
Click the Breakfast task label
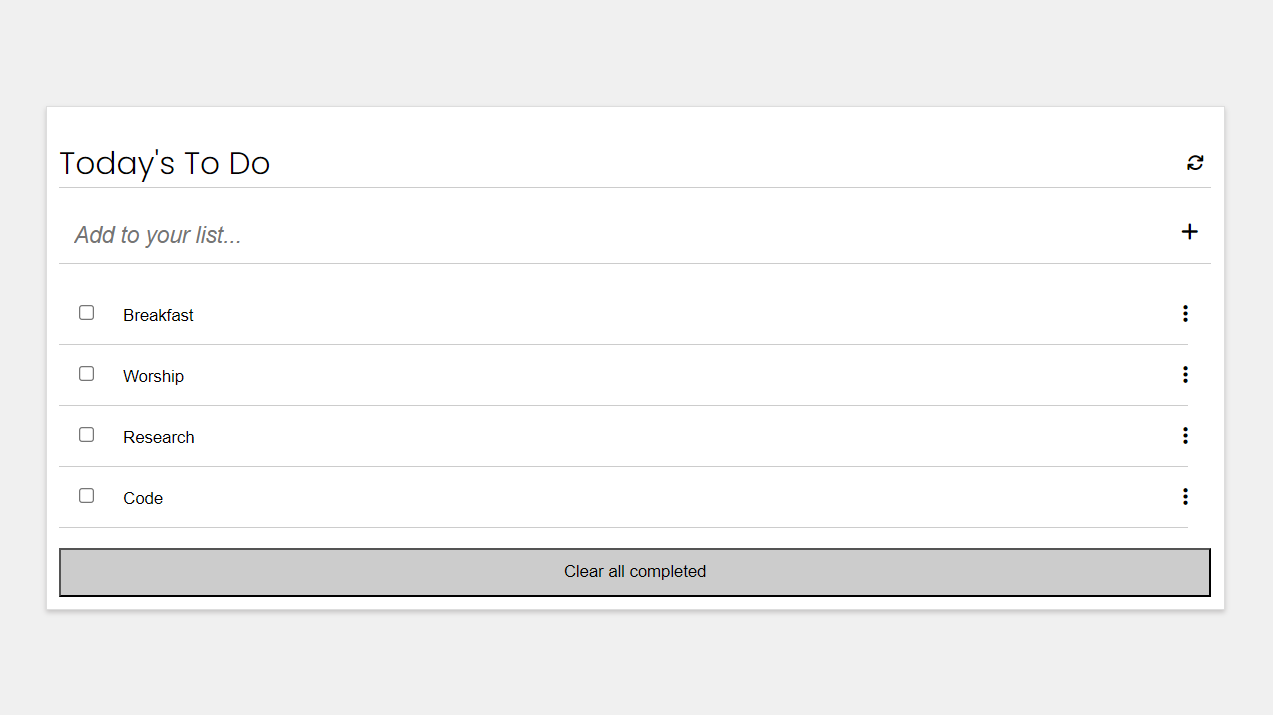tap(158, 315)
